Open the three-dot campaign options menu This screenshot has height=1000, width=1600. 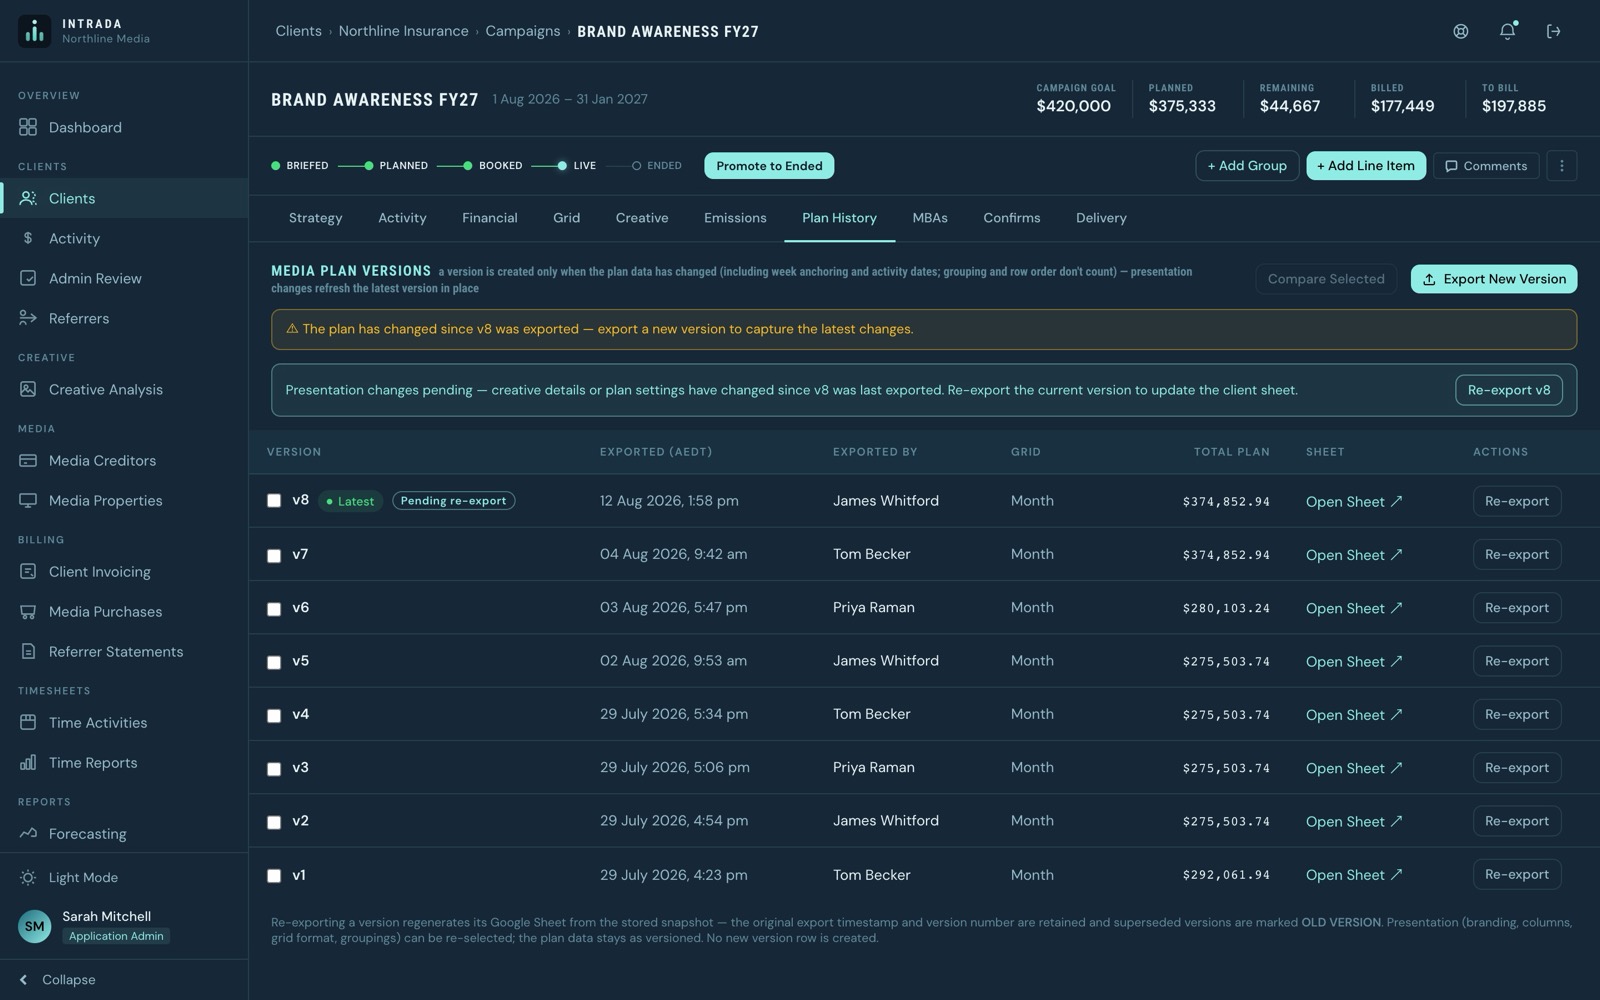click(x=1562, y=166)
